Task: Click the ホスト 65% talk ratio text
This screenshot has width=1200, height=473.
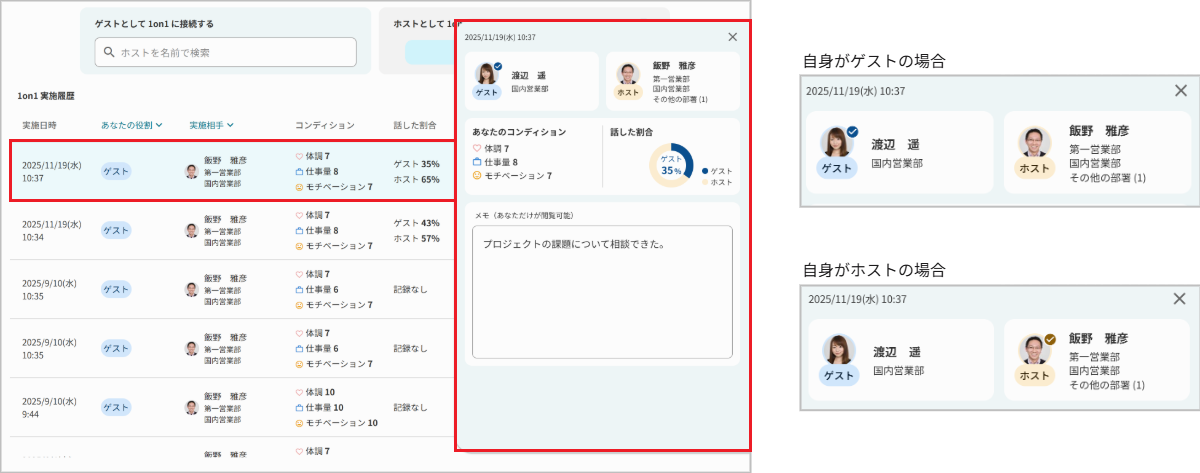Action: tap(416, 179)
